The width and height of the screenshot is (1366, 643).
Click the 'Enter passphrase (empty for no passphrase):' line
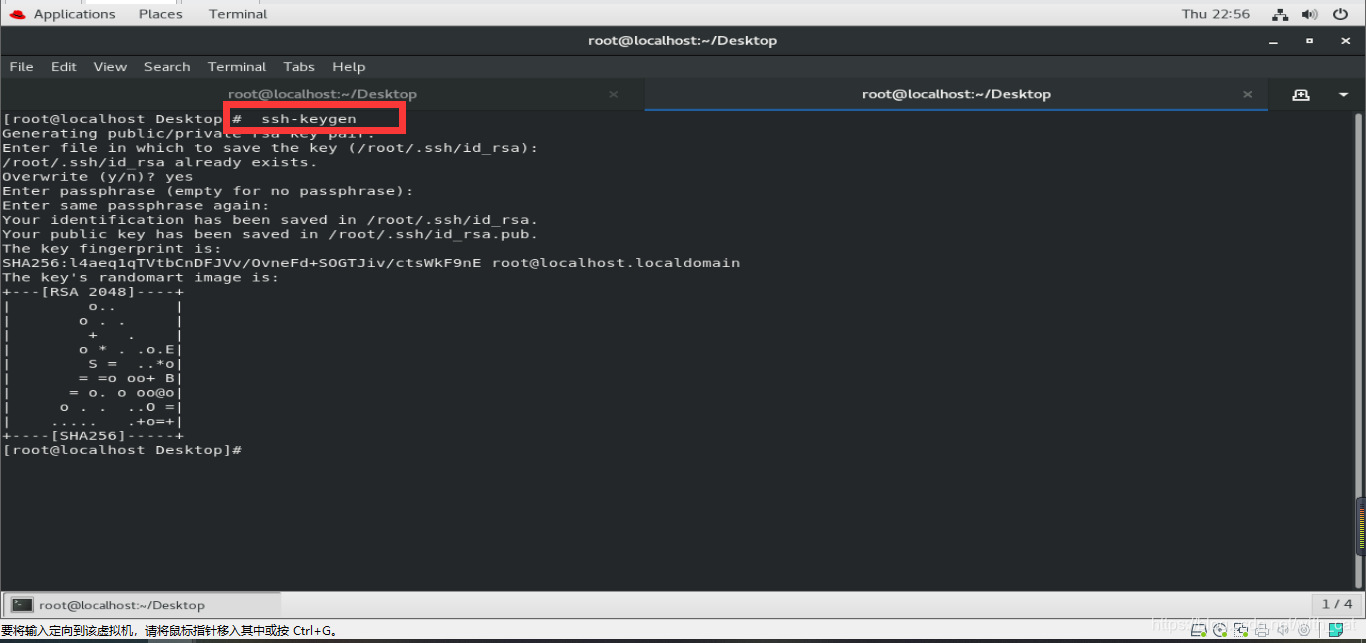pos(208,191)
